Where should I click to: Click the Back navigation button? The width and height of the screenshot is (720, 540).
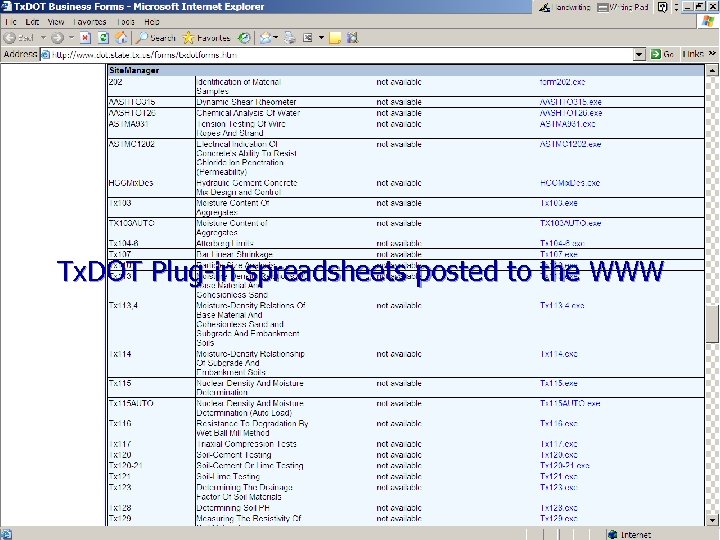tap(19, 38)
